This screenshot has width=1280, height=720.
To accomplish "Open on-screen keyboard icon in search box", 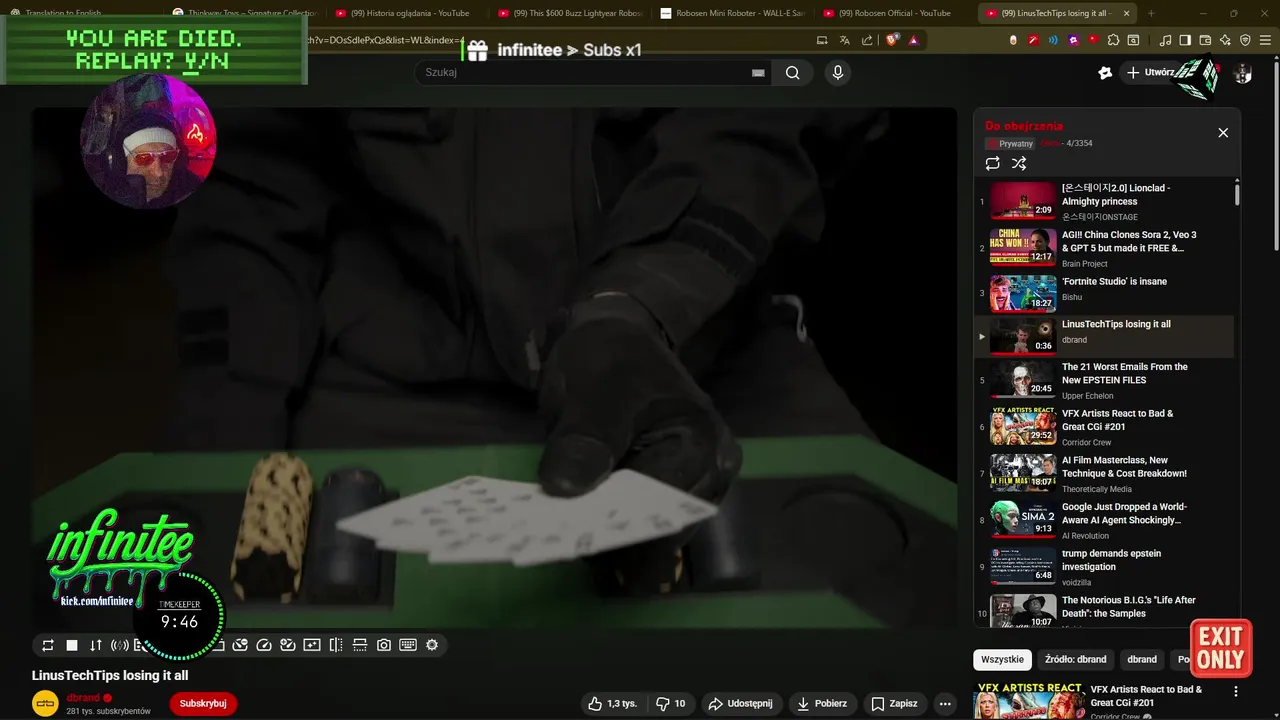I will (x=758, y=72).
